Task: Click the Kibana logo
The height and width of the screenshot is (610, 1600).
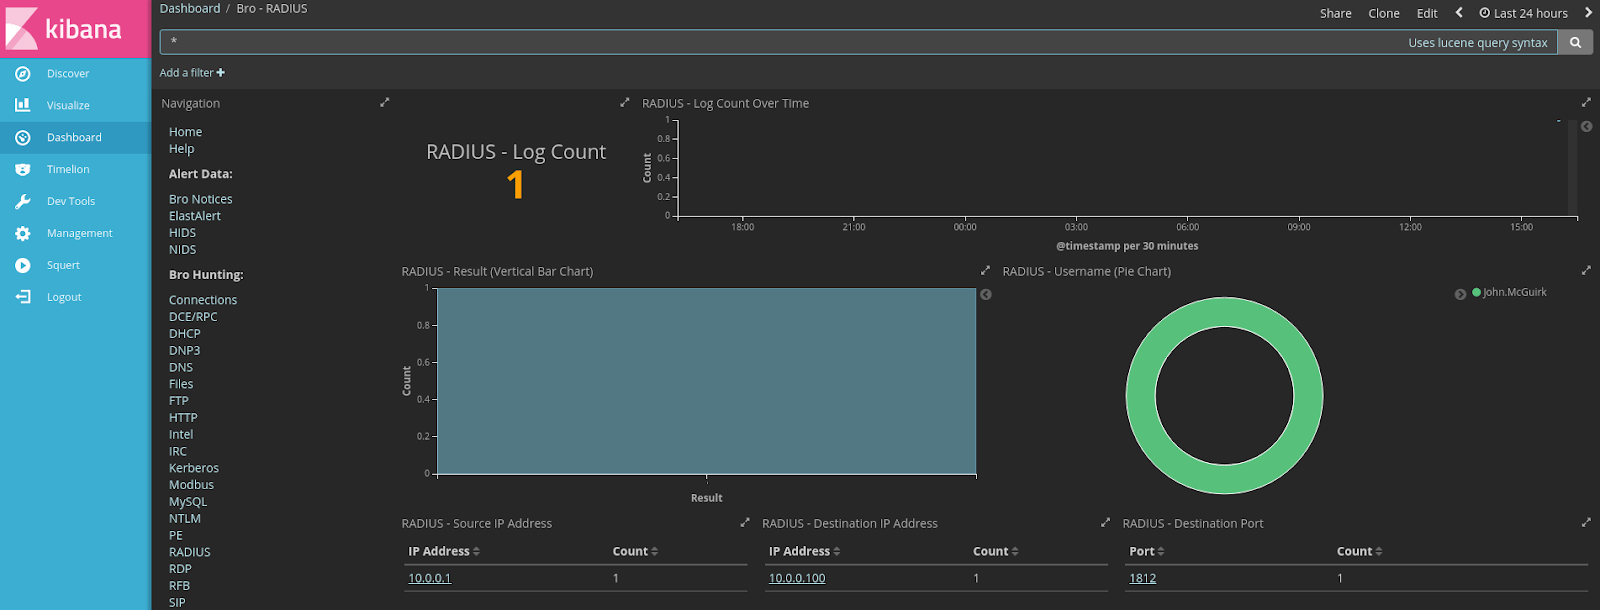Action: point(75,28)
